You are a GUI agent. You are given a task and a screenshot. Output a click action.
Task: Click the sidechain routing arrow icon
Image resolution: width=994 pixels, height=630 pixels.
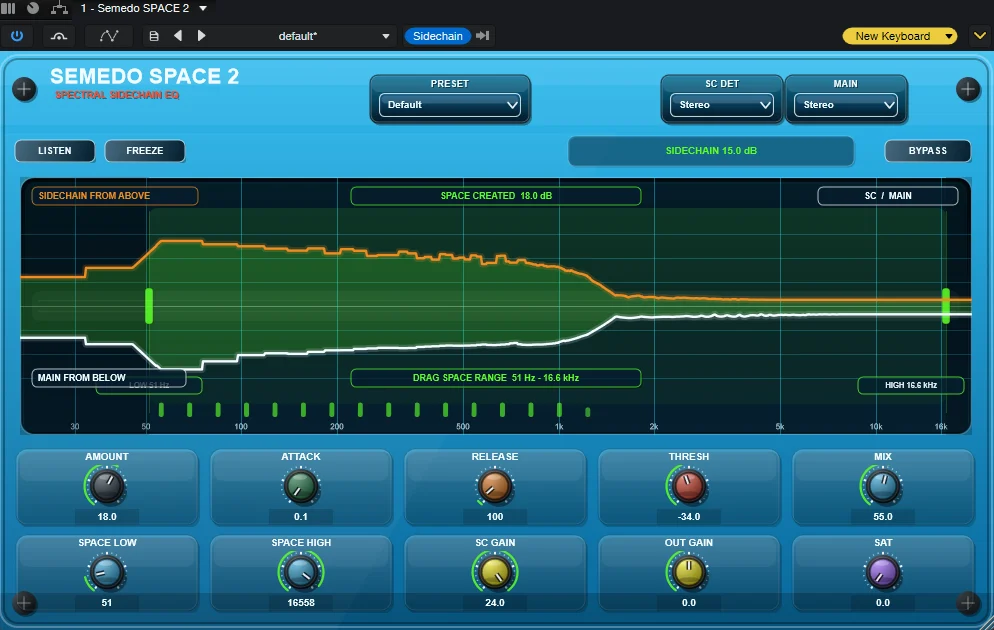click(x=483, y=36)
